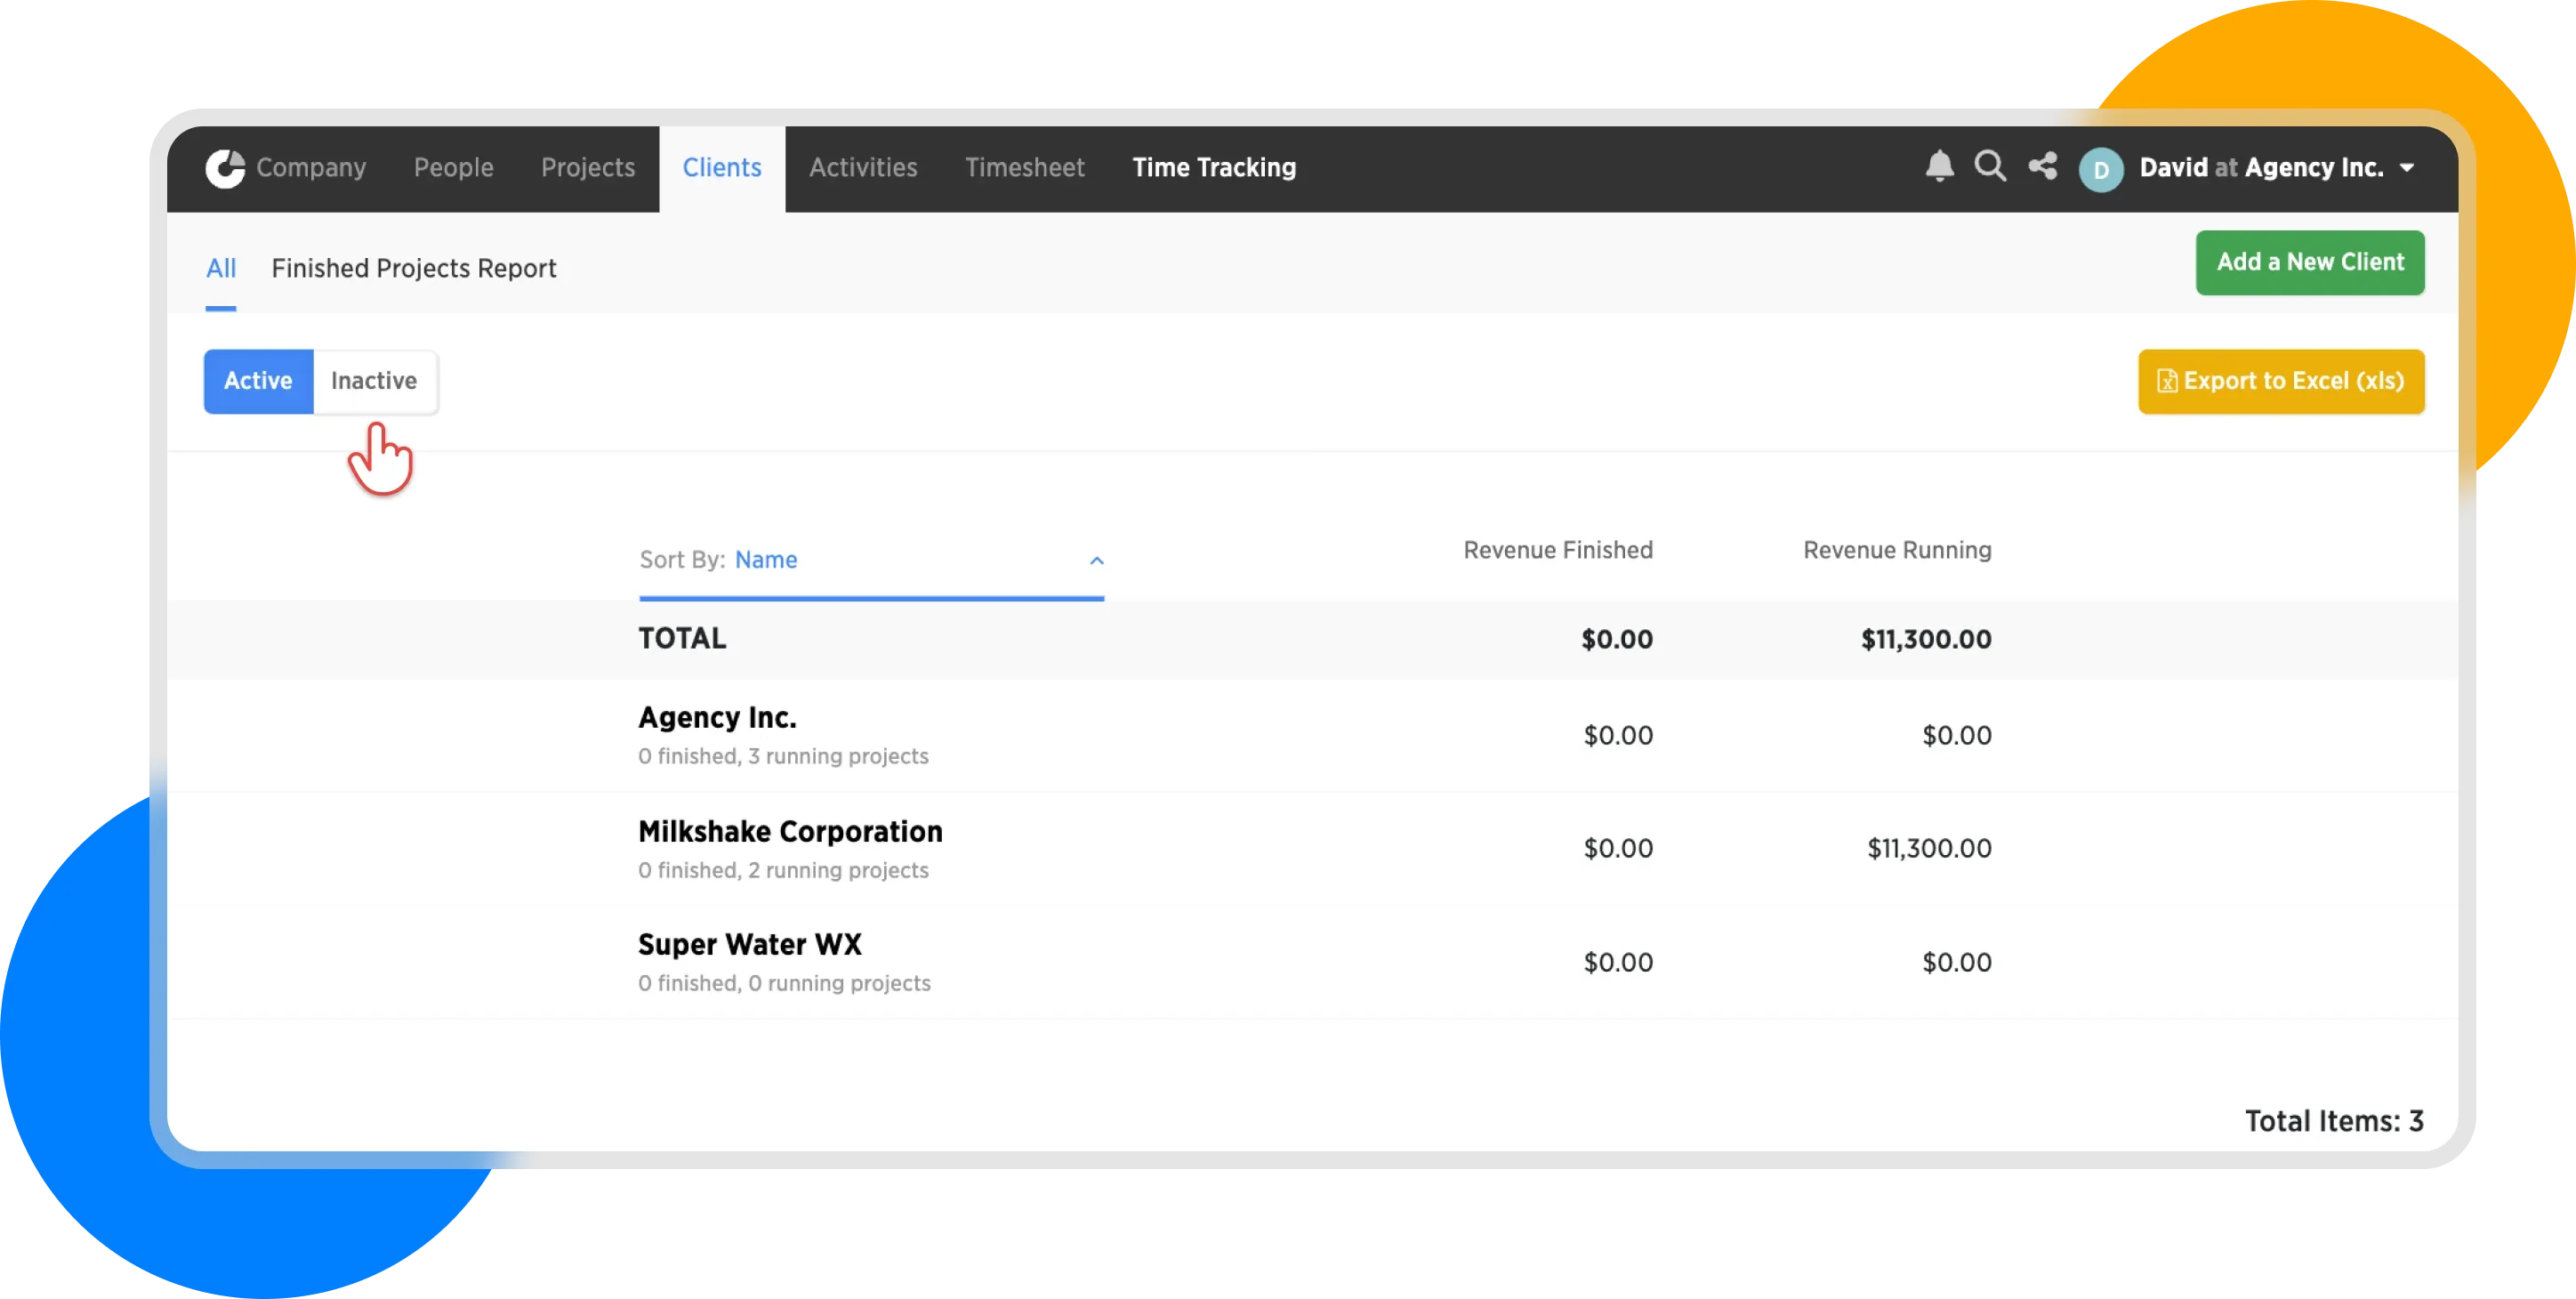Viewport: 2576px width, 1299px height.
Task: Click the Excel file icon on the export button
Action: 2166,381
